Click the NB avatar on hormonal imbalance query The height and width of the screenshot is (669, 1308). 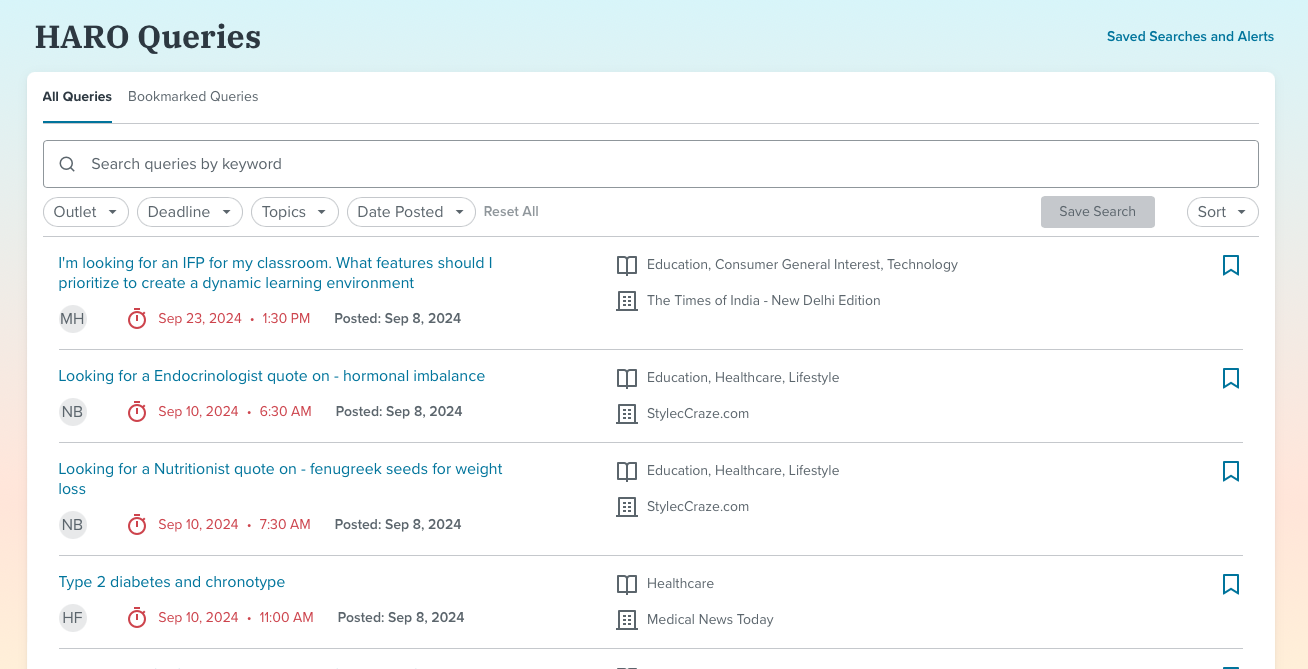72,412
